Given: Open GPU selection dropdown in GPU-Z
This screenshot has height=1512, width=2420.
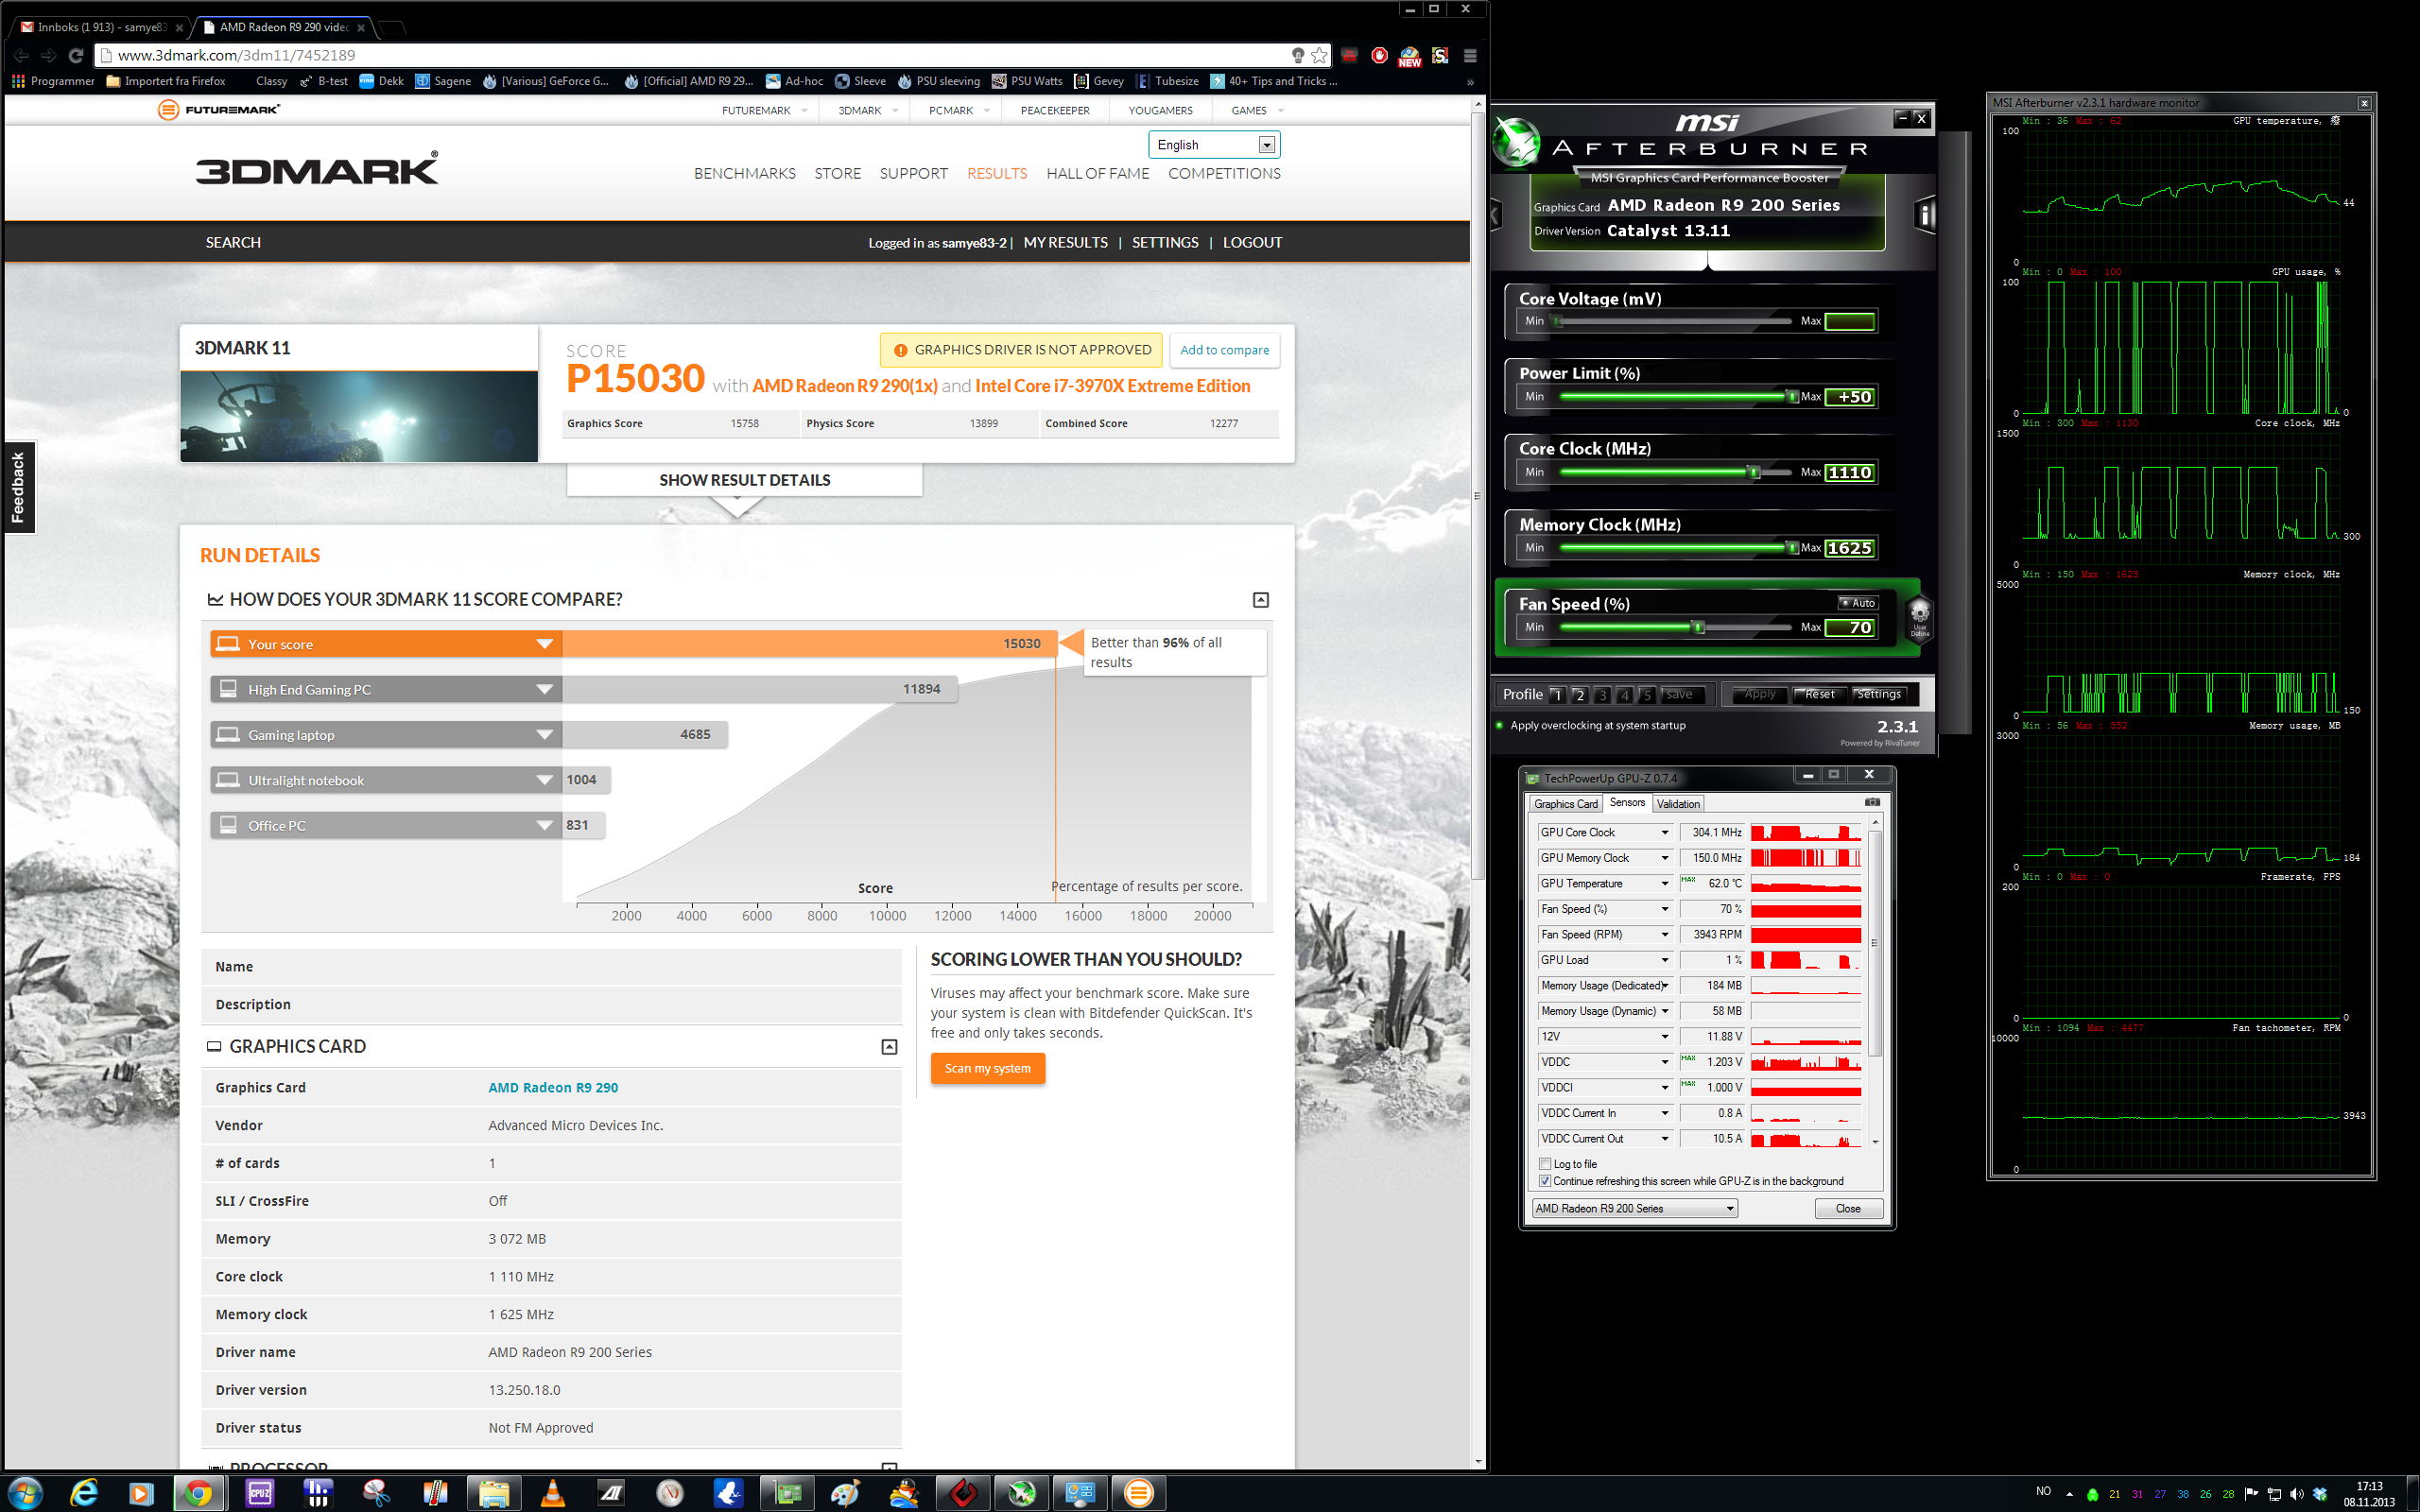Looking at the screenshot, I should pyautogui.click(x=1635, y=1208).
